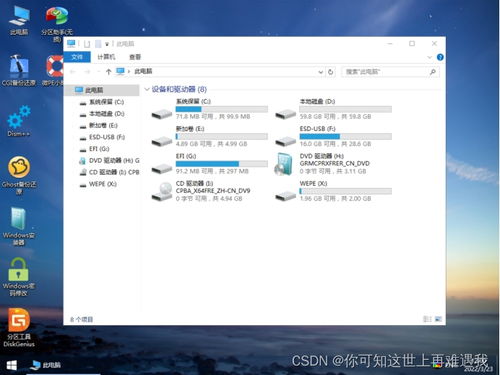Screen dimensions: 500x375
Task: Launch the Ghost backup restore desktop icon
Action: pyautogui.click(x=19, y=175)
